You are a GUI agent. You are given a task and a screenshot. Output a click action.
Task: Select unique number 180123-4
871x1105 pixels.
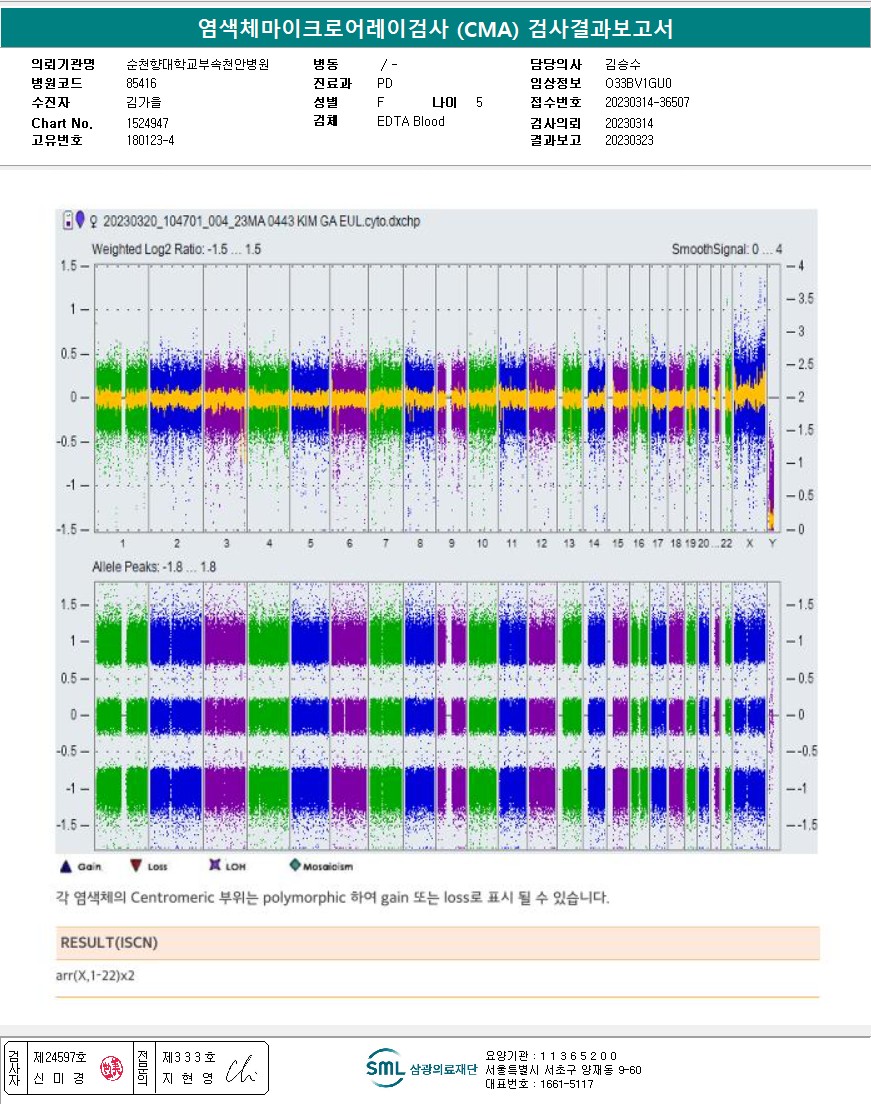150,140
